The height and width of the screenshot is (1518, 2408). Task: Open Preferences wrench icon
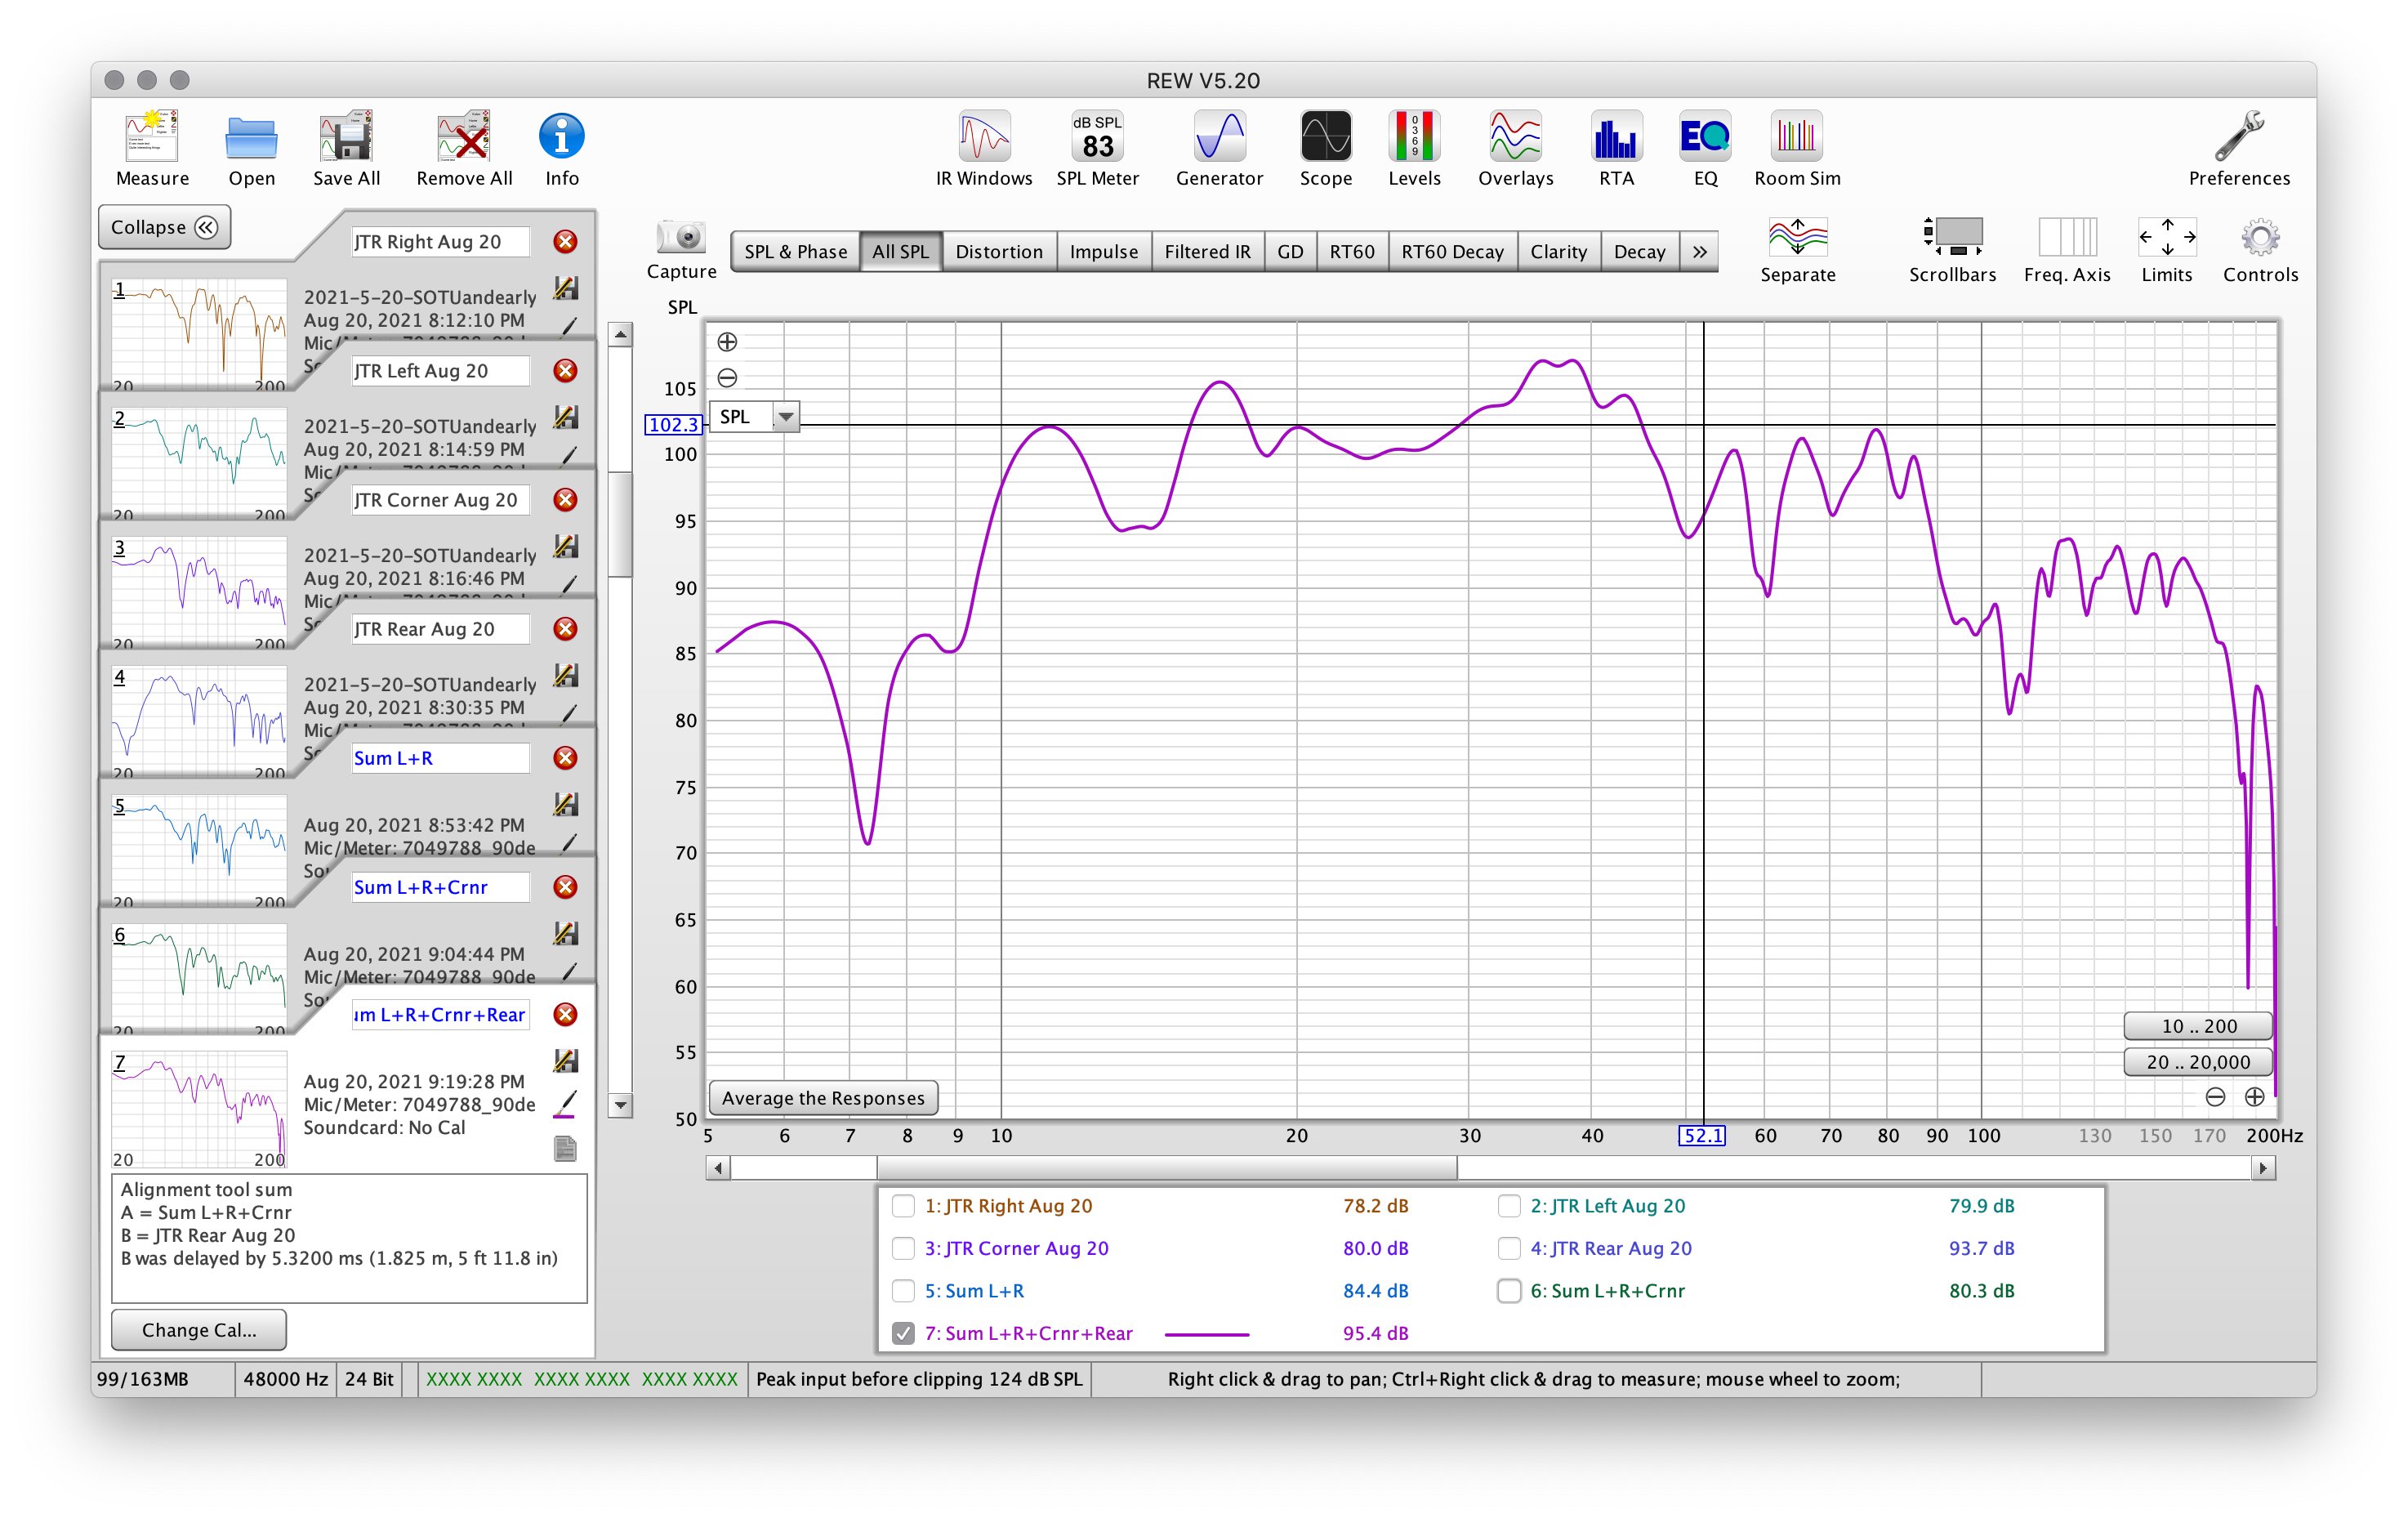pos(2239,148)
